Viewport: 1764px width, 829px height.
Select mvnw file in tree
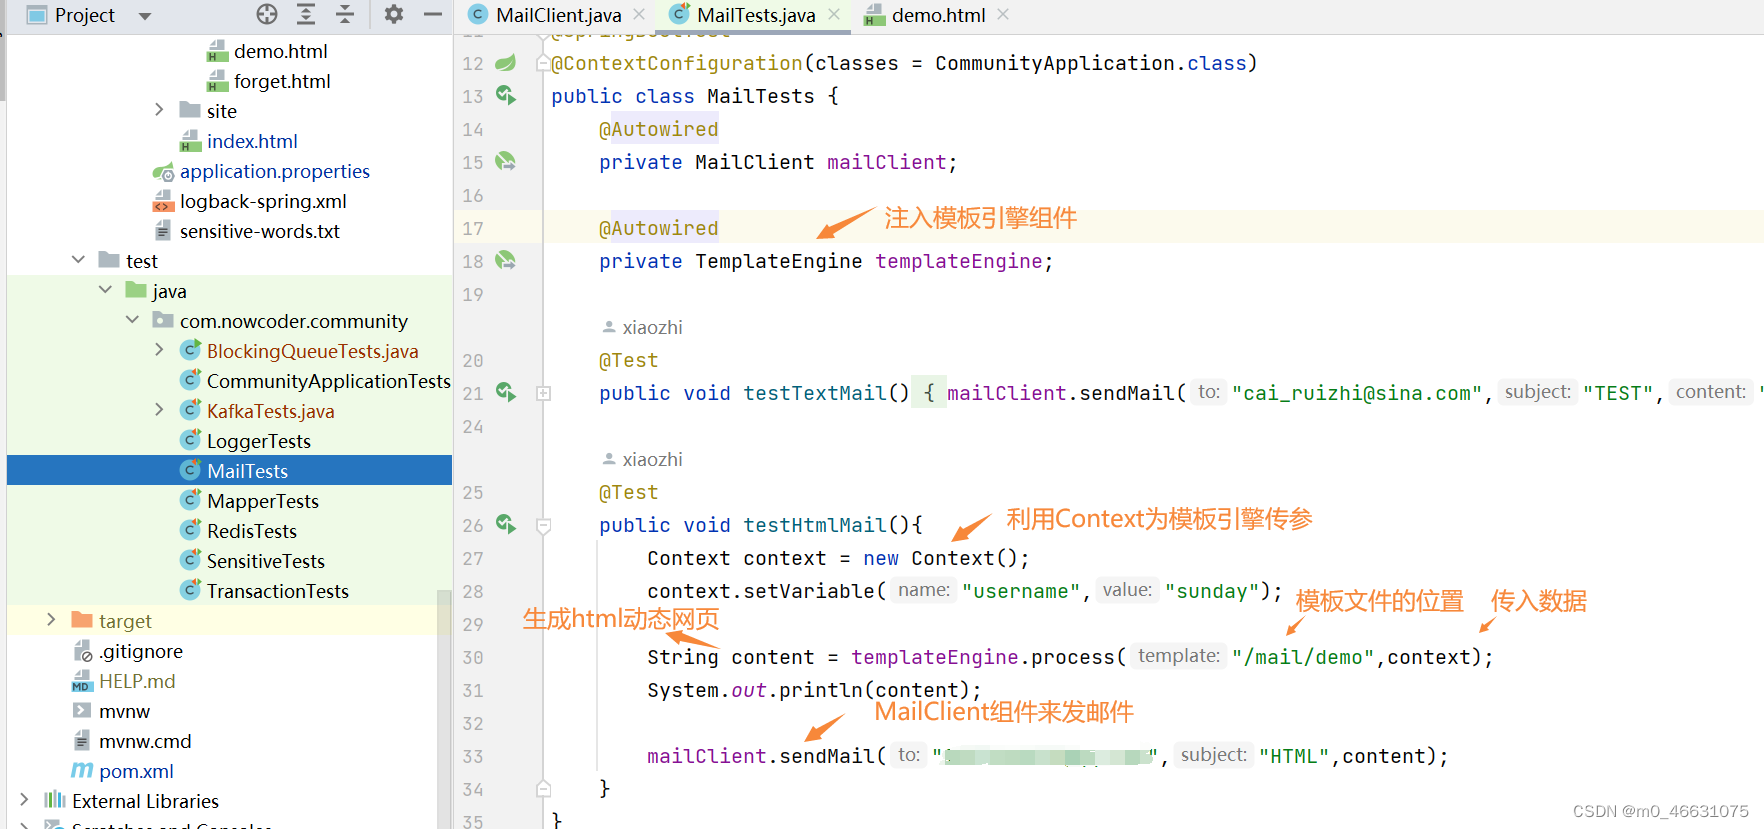[x=124, y=711]
